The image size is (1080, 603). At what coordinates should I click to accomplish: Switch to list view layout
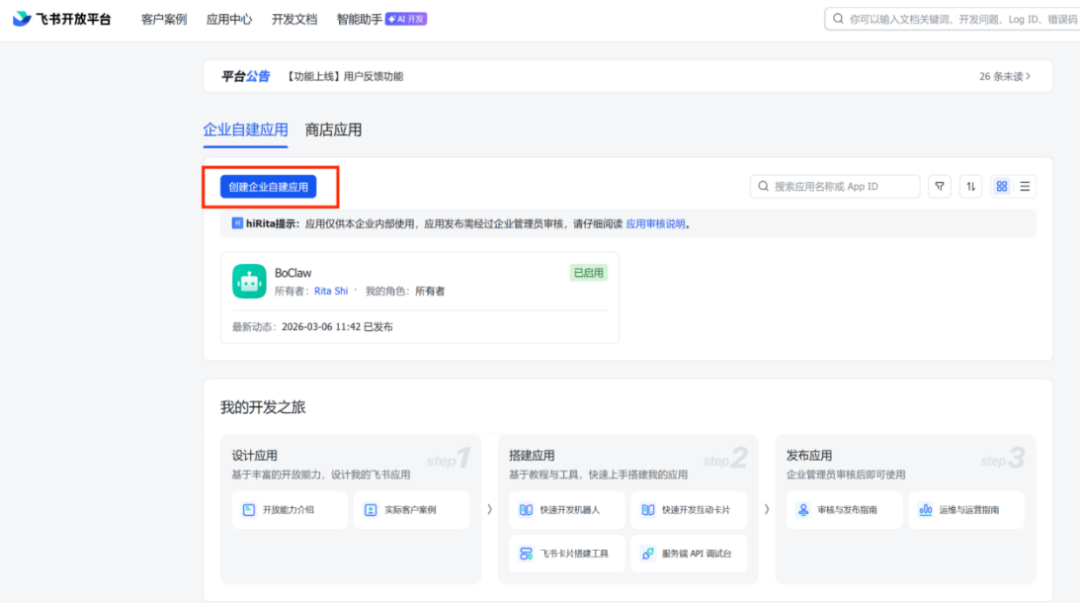(x=1025, y=186)
